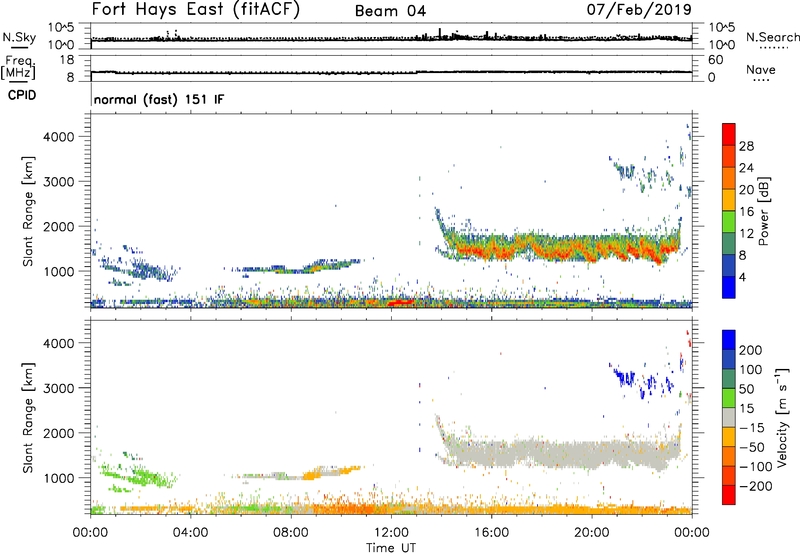Click the "04:00" time tick label
The height and width of the screenshot is (554, 800).
coord(190,533)
